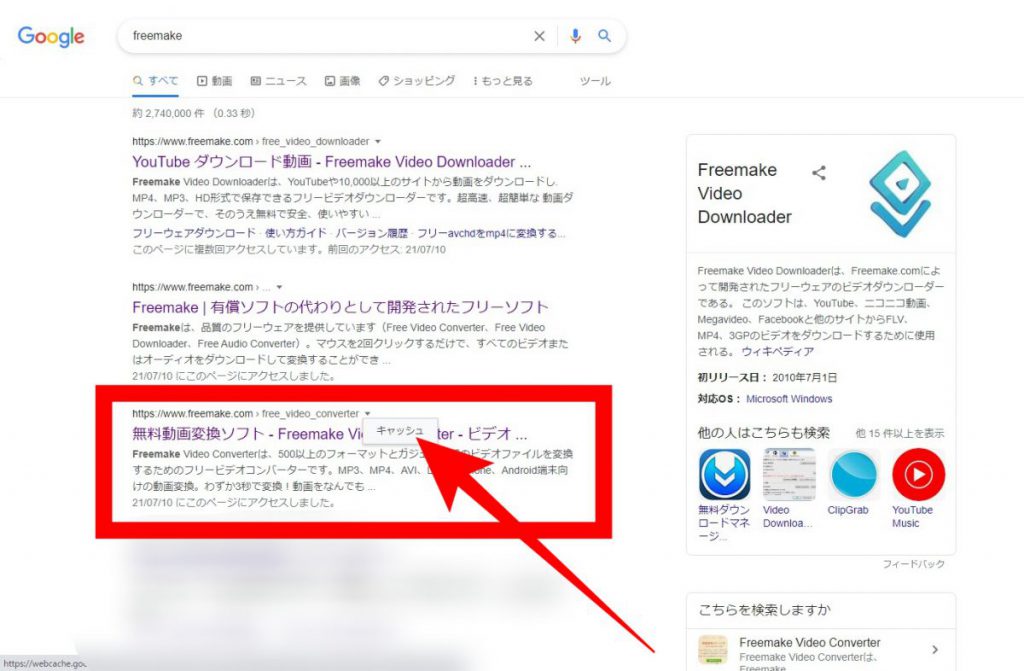Expand dropdown arrow beside free_video_downloader URL

tap(377, 142)
